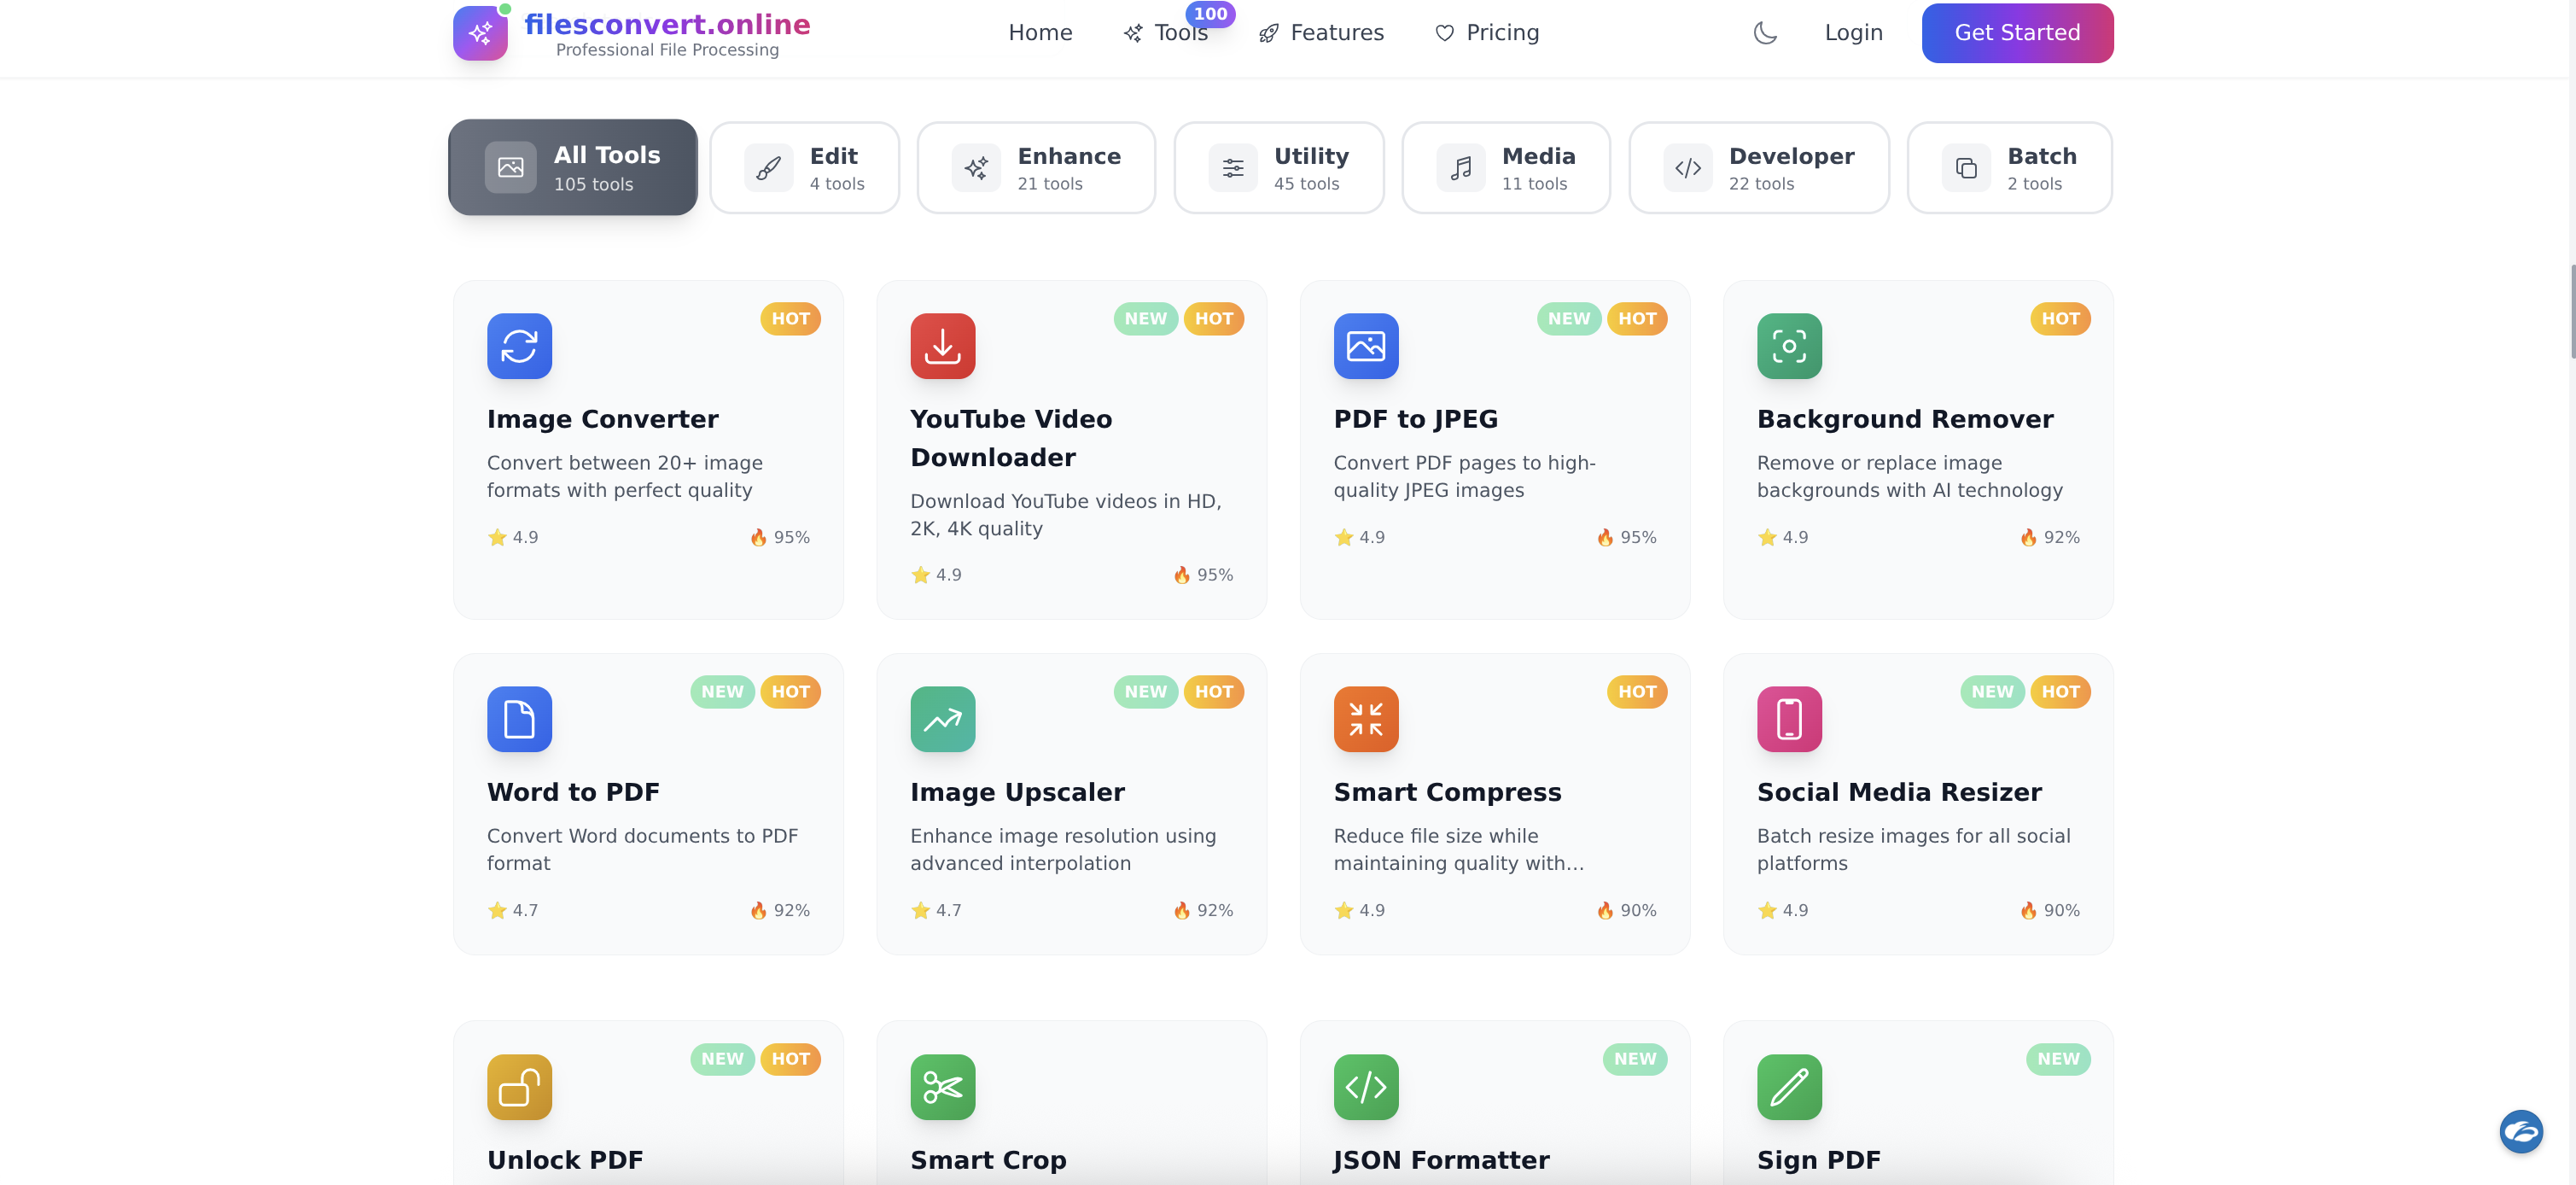Click the Tools sparkle icon in navbar
This screenshot has width=2576, height=1185.
1133,33
